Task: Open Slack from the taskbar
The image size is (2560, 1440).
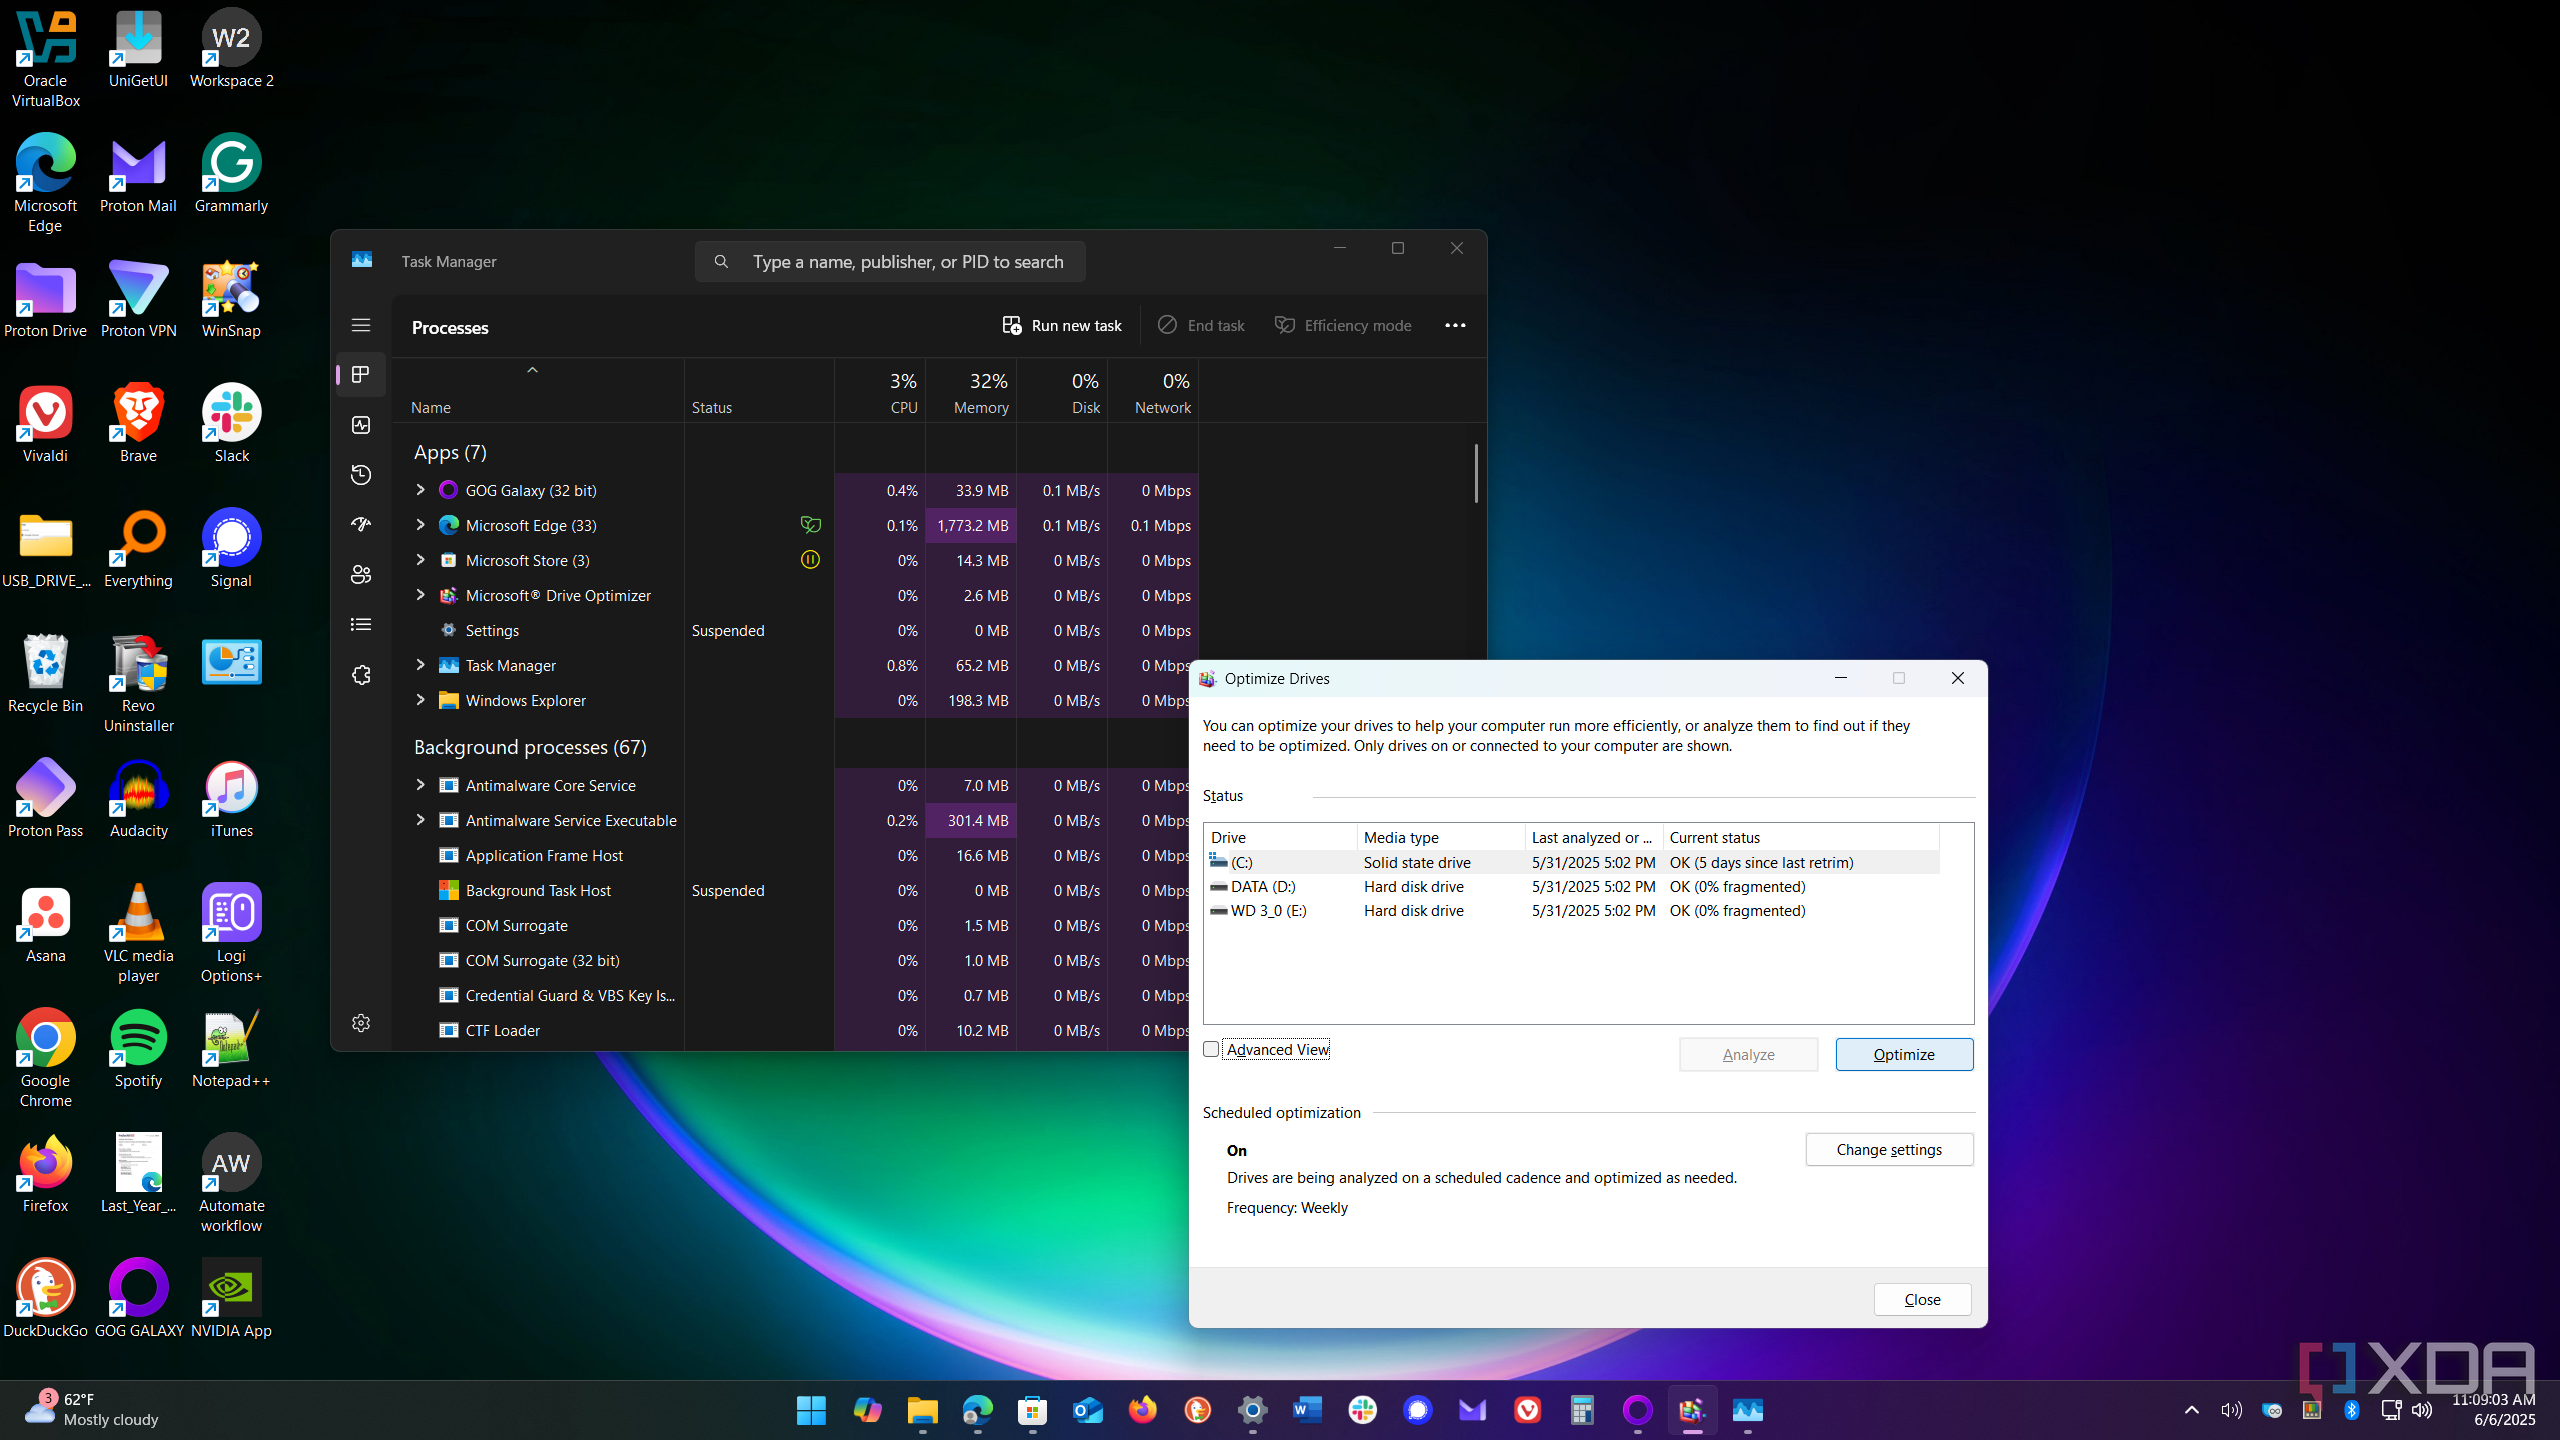Action: click(1362, 1410)
